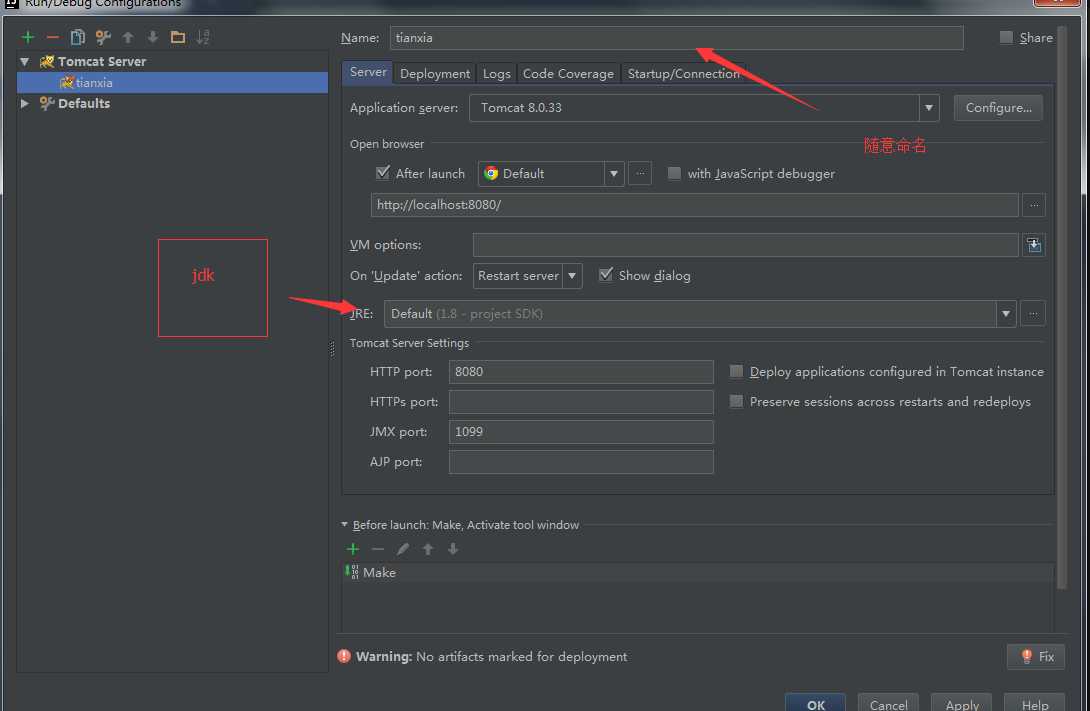1090x711 pixels.
Task: Enable Preserve sessions across restarts and redeploys
Action: tap(736, 401)
